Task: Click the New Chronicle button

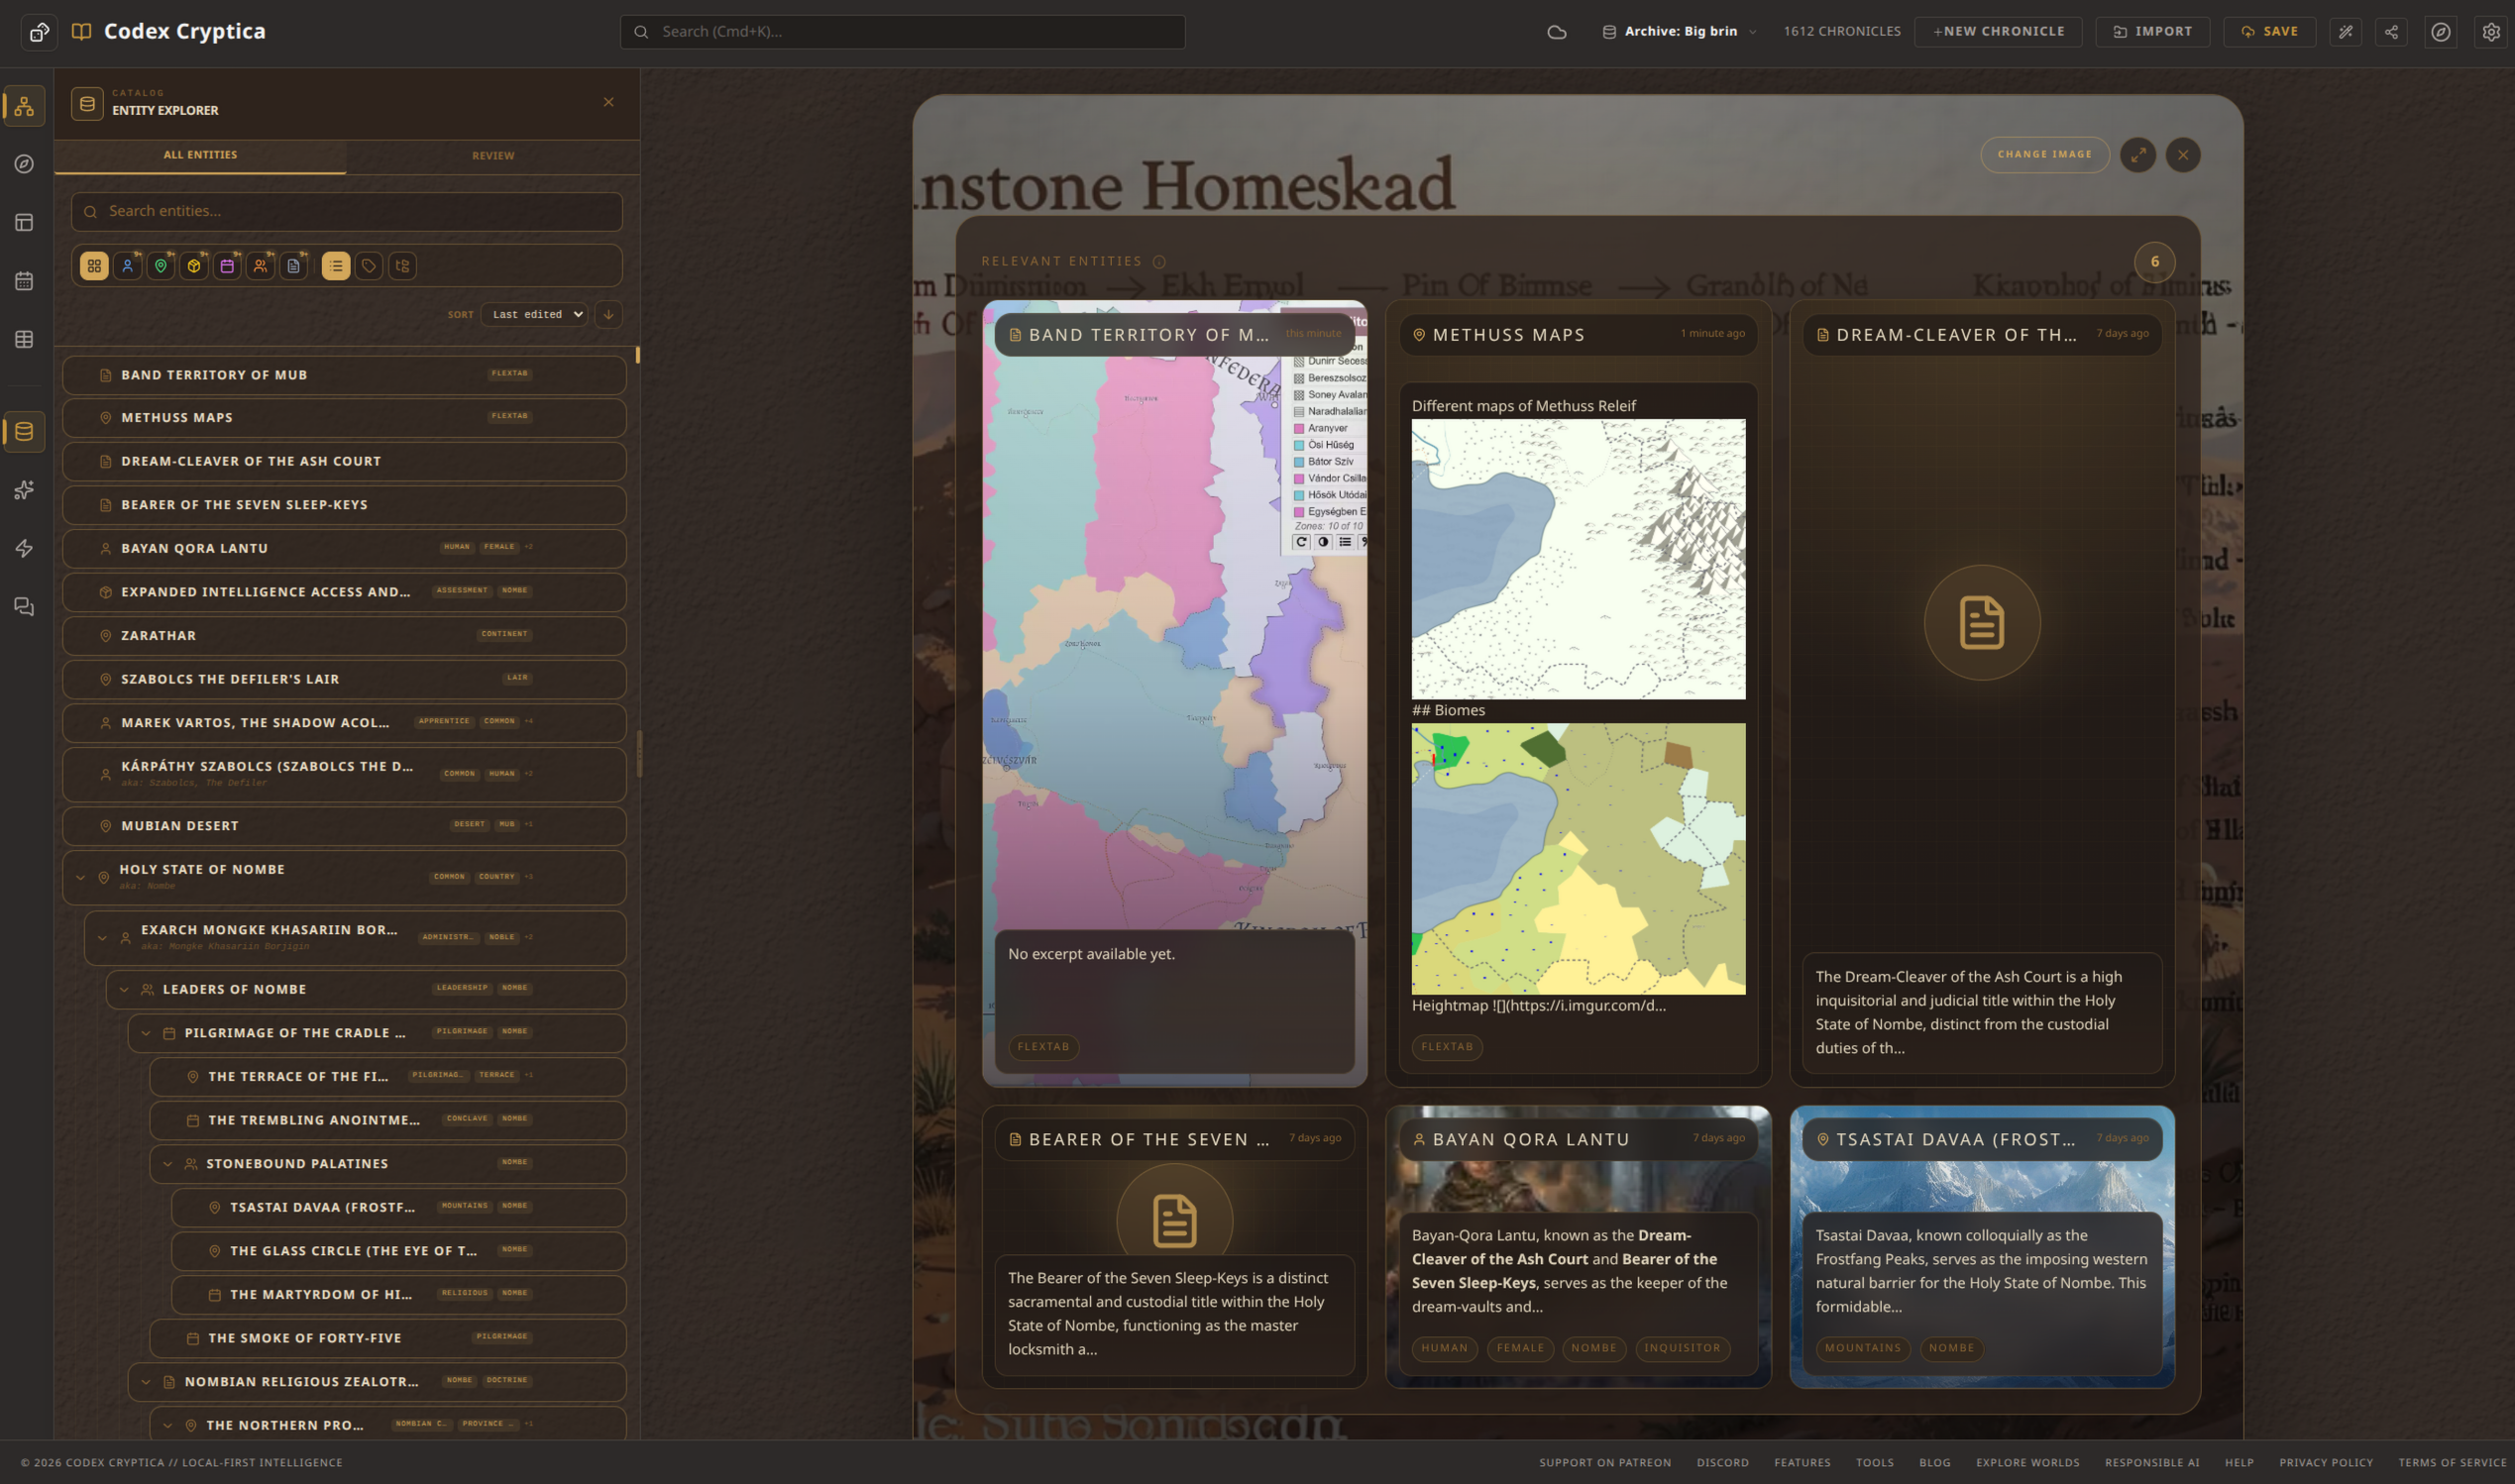Action: 1998,32
